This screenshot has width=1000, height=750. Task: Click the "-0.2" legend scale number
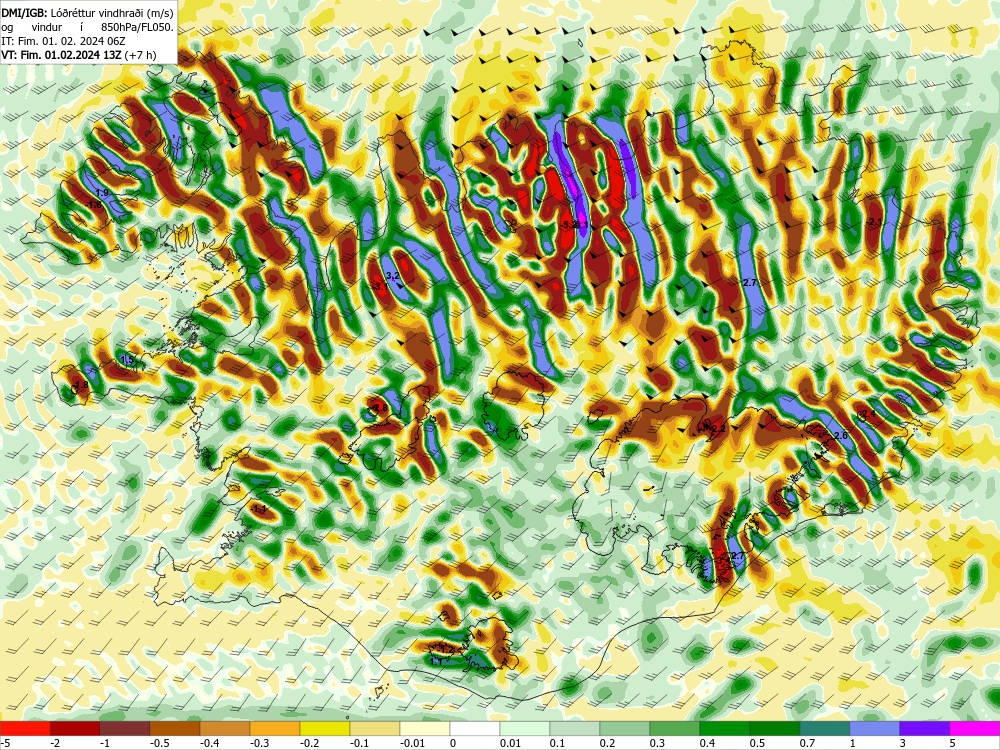coord(311,743)
